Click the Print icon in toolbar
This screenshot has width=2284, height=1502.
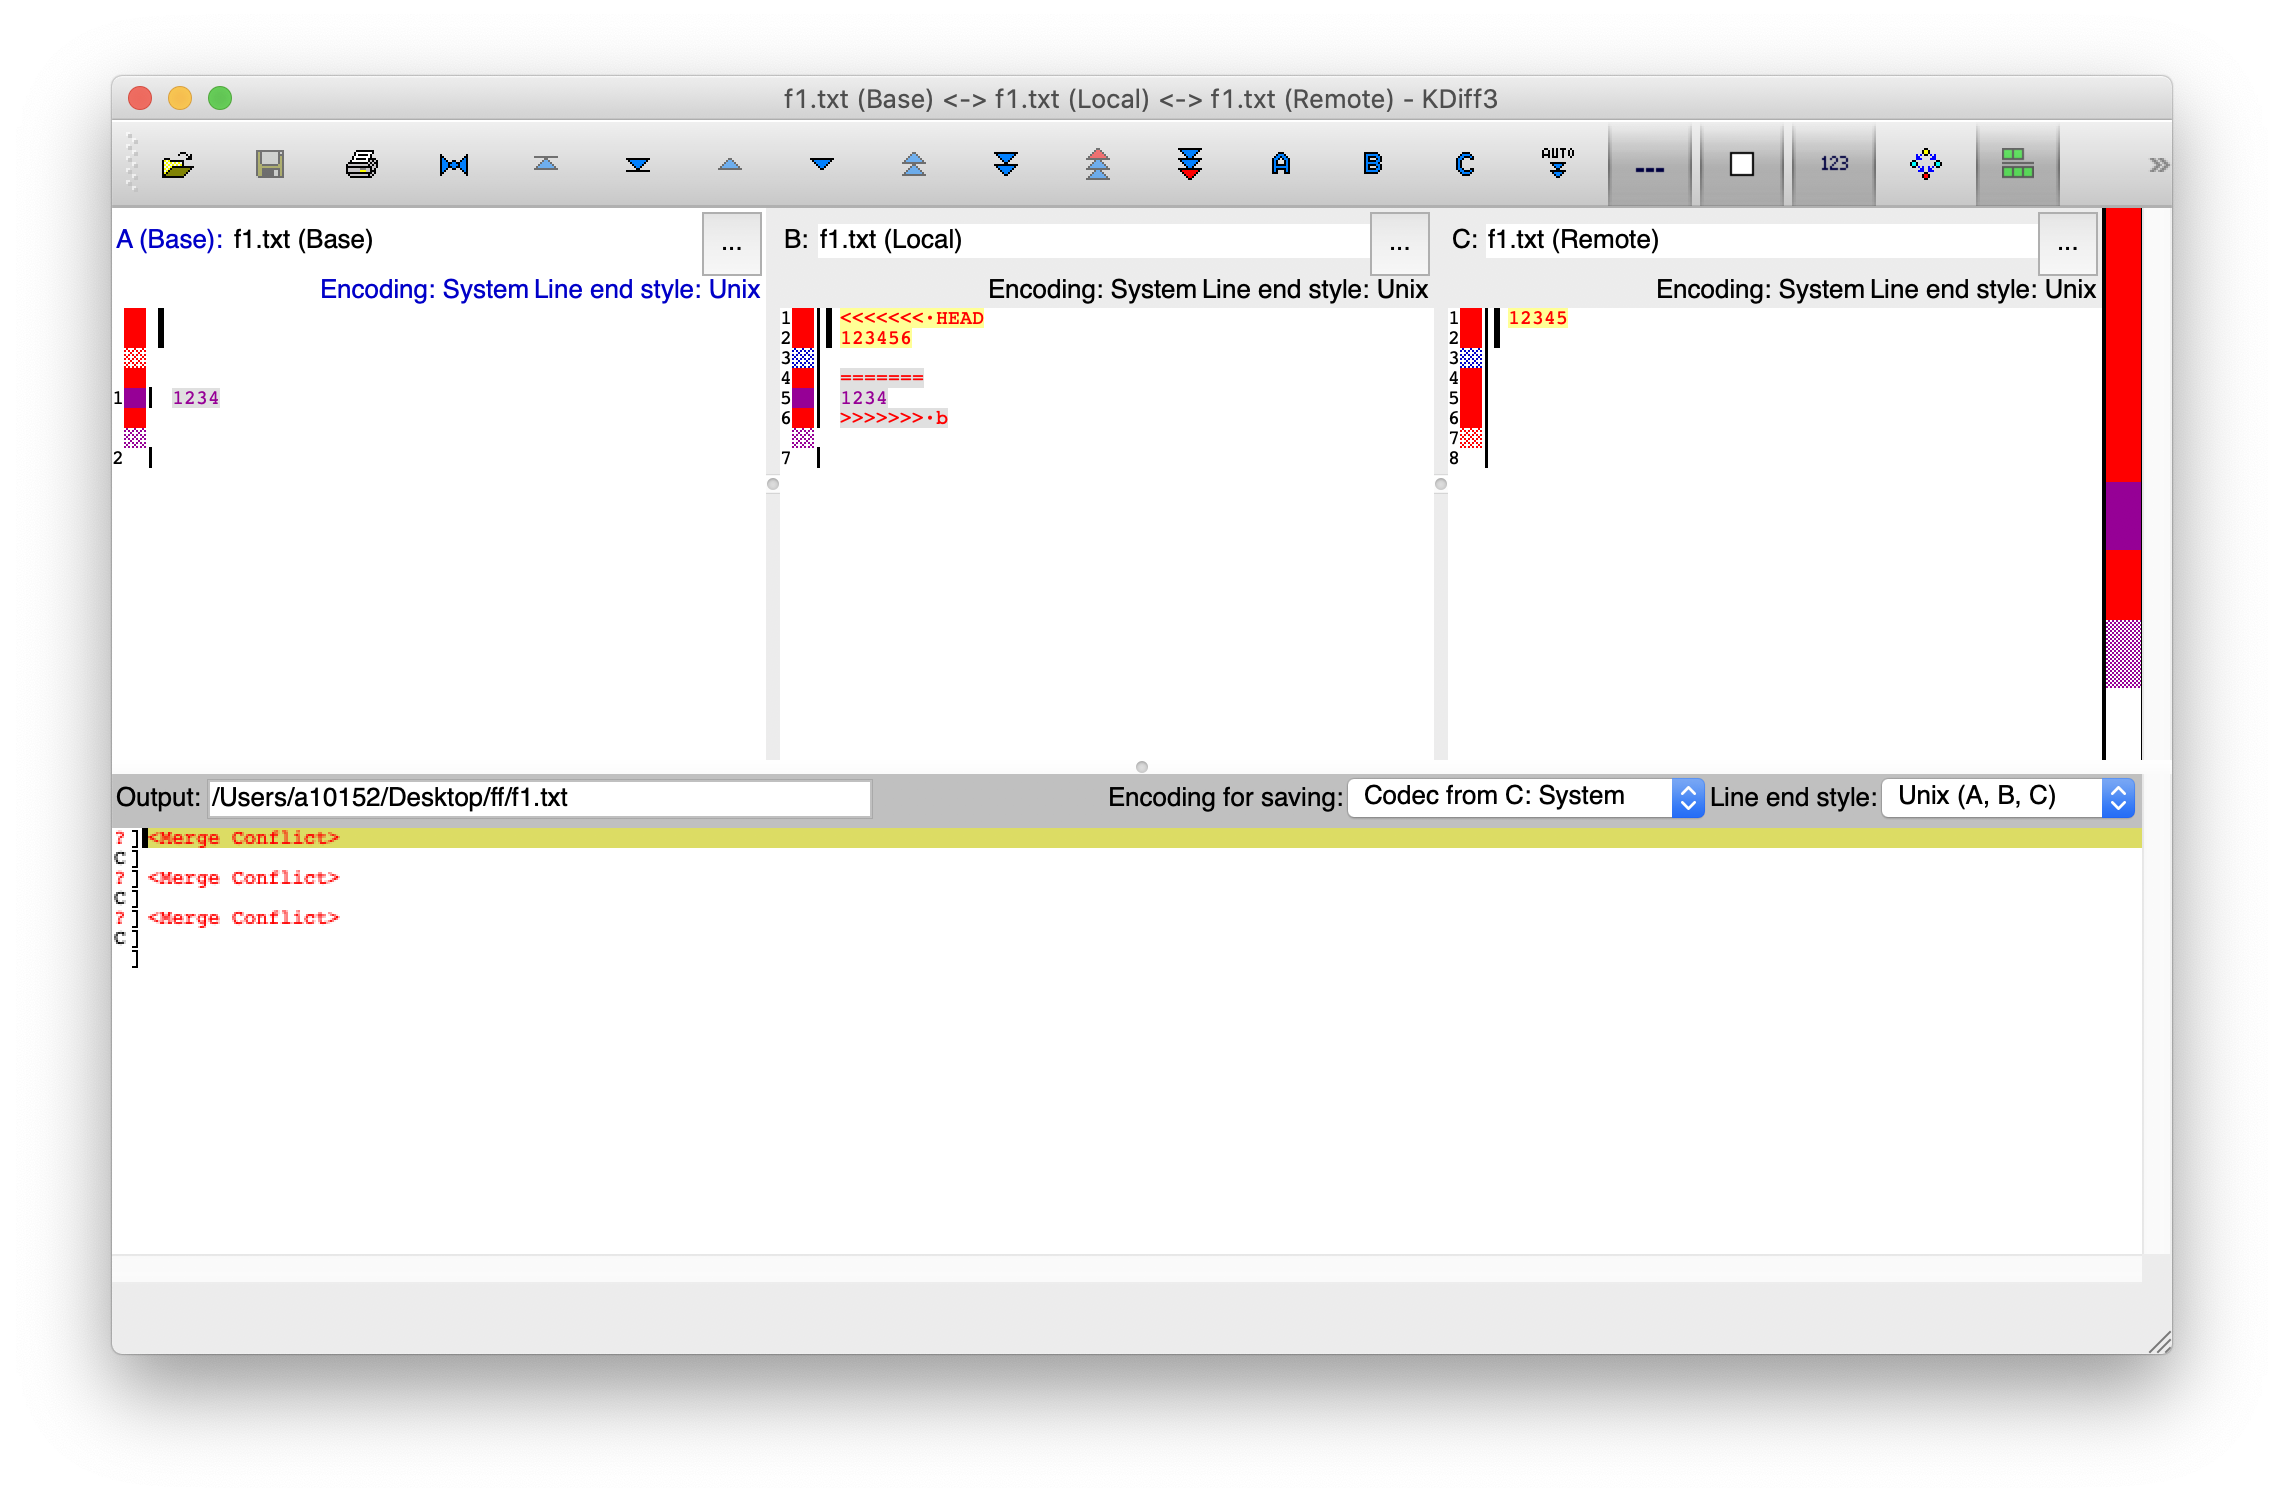(x=361, y=165)
